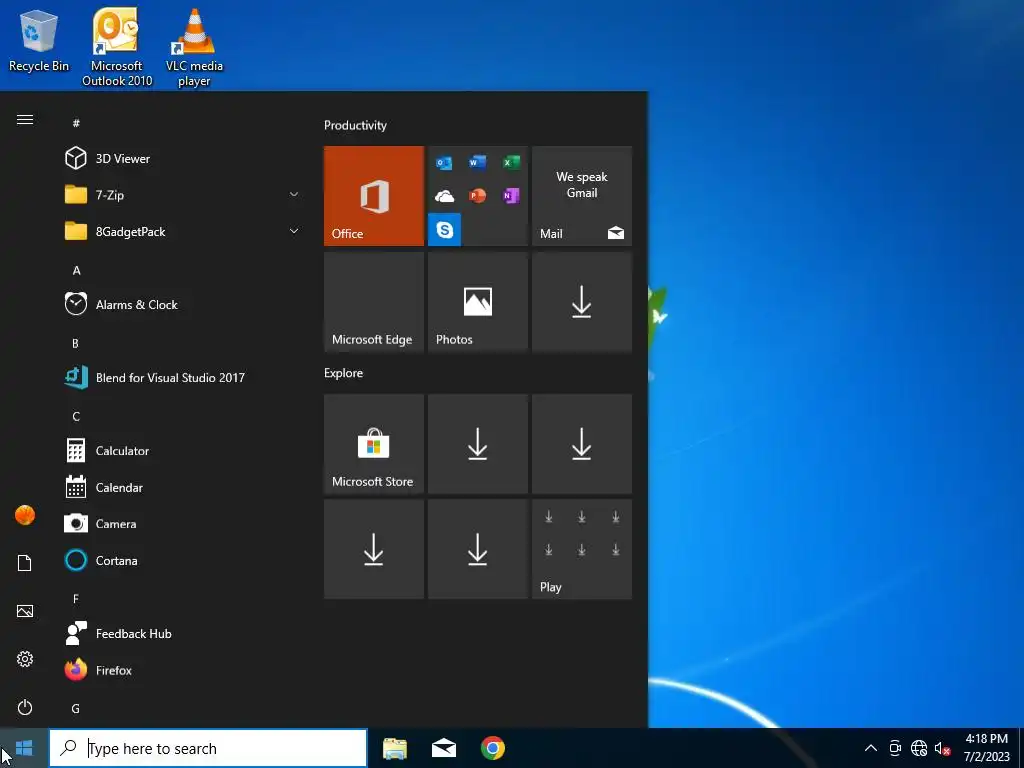Viewport: 1024px width, 768px height.
Task: Open Settings gear in Start sidebar
Action: (x=25, y=659)
